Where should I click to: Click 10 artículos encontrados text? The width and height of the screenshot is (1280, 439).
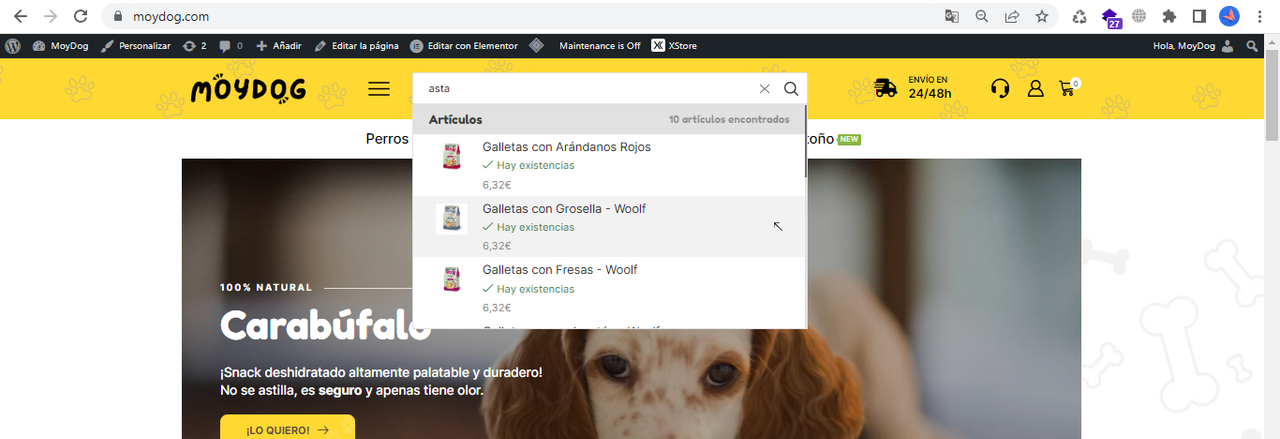729,119
